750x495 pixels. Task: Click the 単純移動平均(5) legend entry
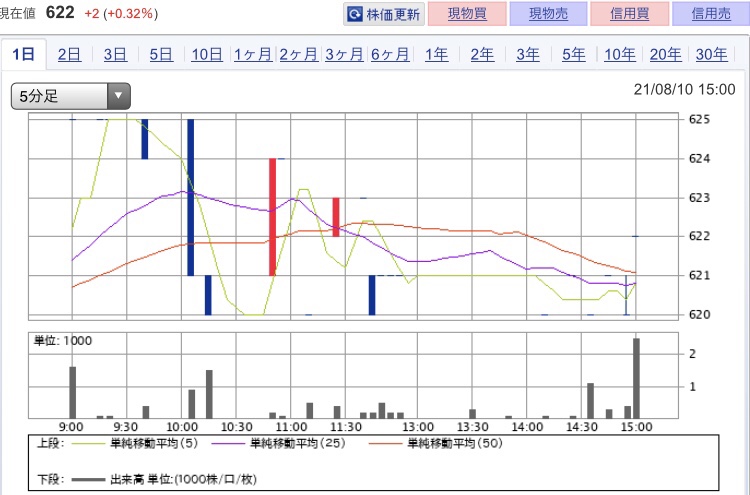134,443
